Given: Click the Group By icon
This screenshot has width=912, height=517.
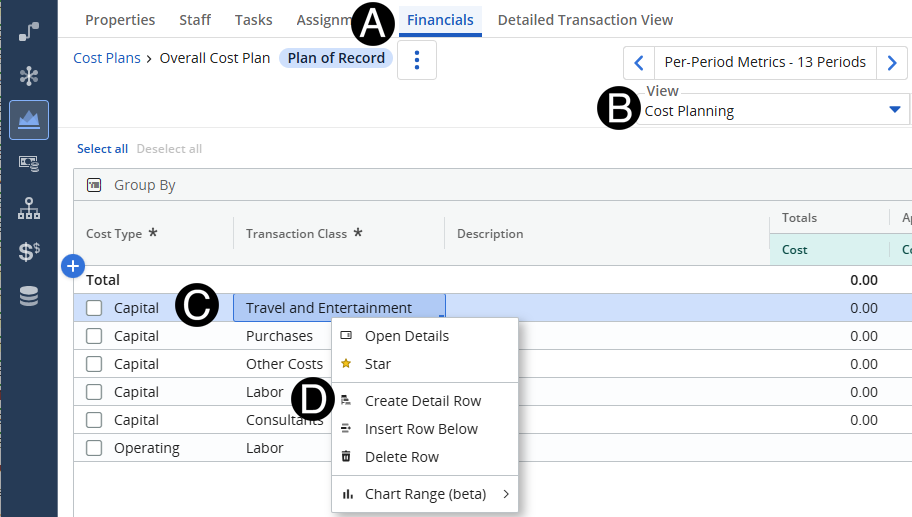Looking at the screenshot, I should tap(94, 185).
